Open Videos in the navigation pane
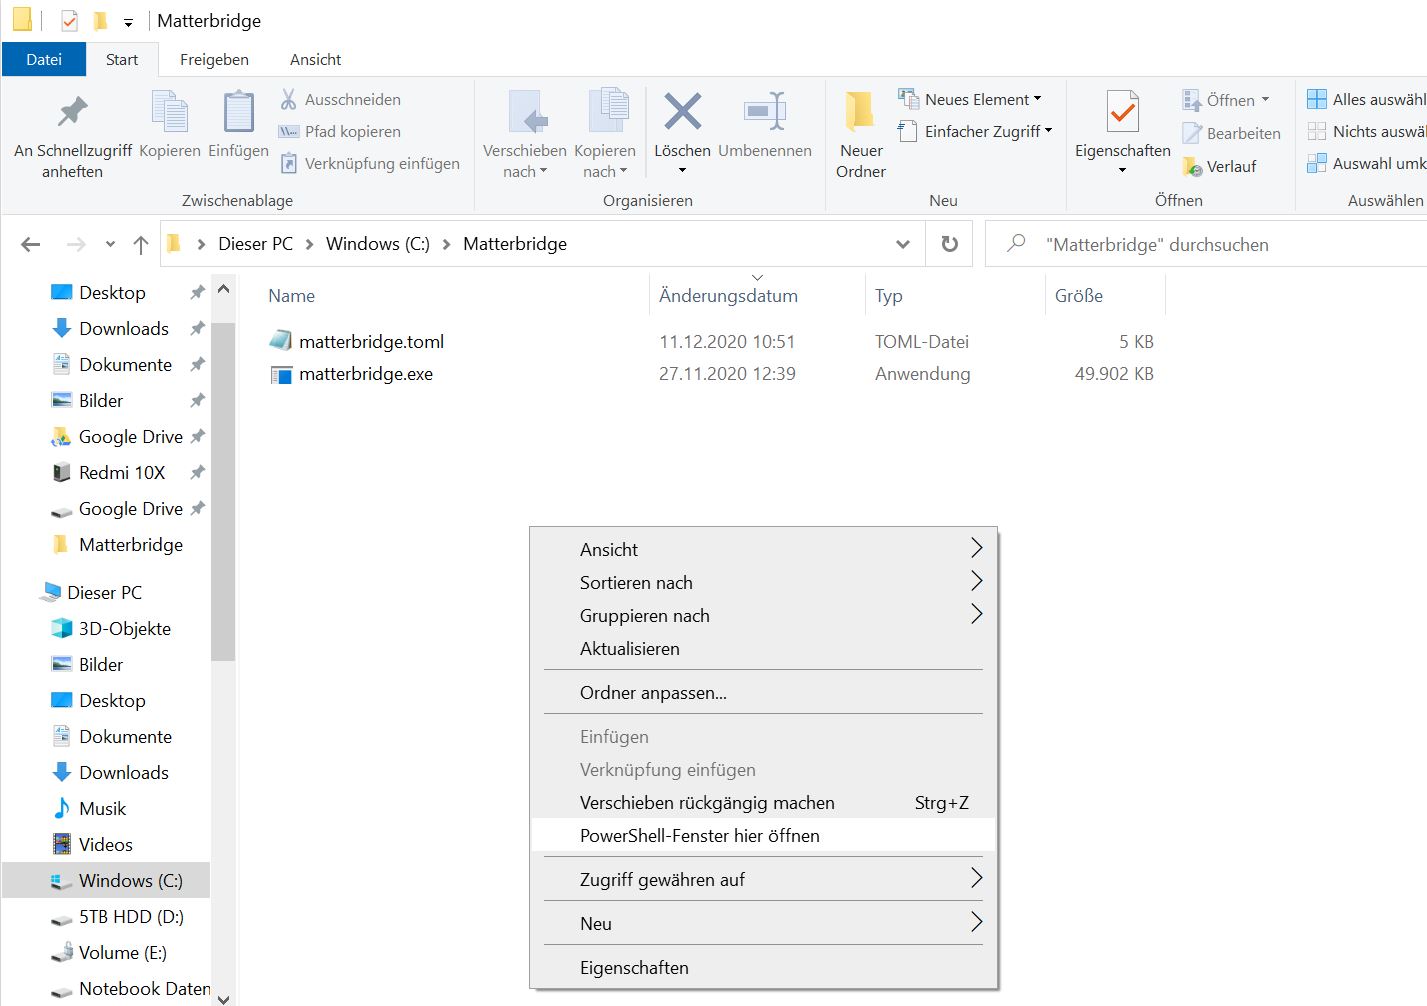This screenshot has width=1427, height=1006. point(105,844)
